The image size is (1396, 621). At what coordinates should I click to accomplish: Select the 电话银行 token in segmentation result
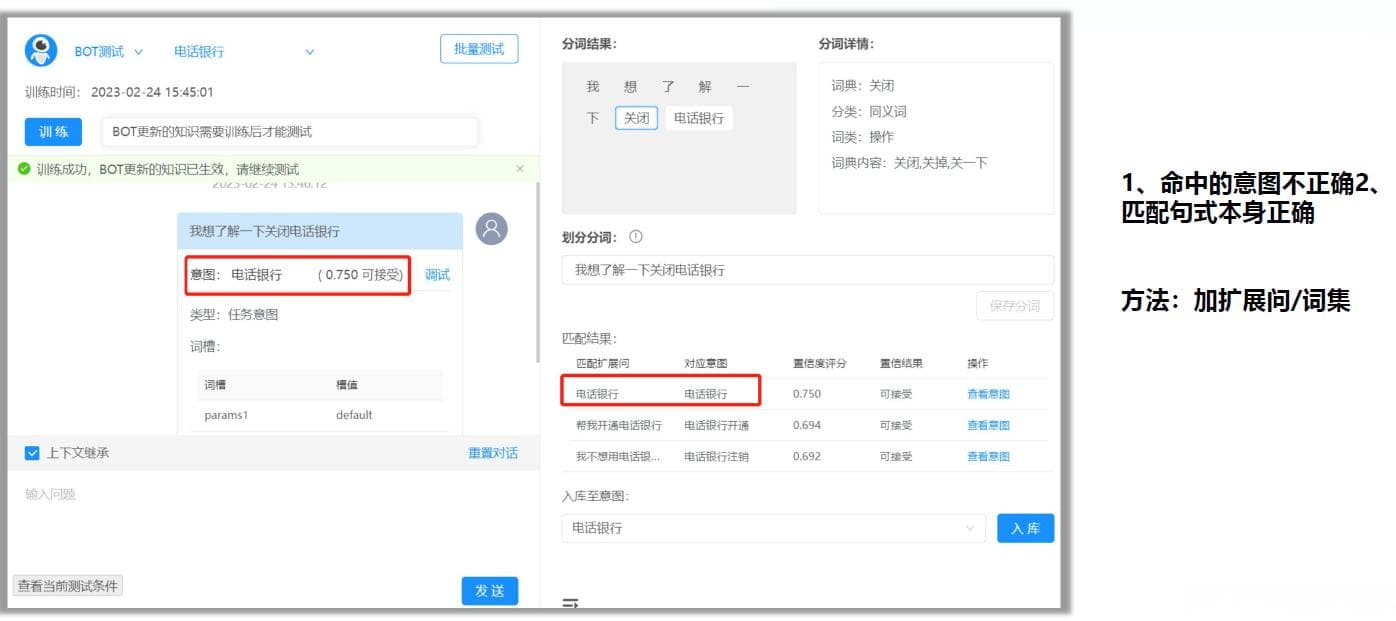click(x=699, y=118)
